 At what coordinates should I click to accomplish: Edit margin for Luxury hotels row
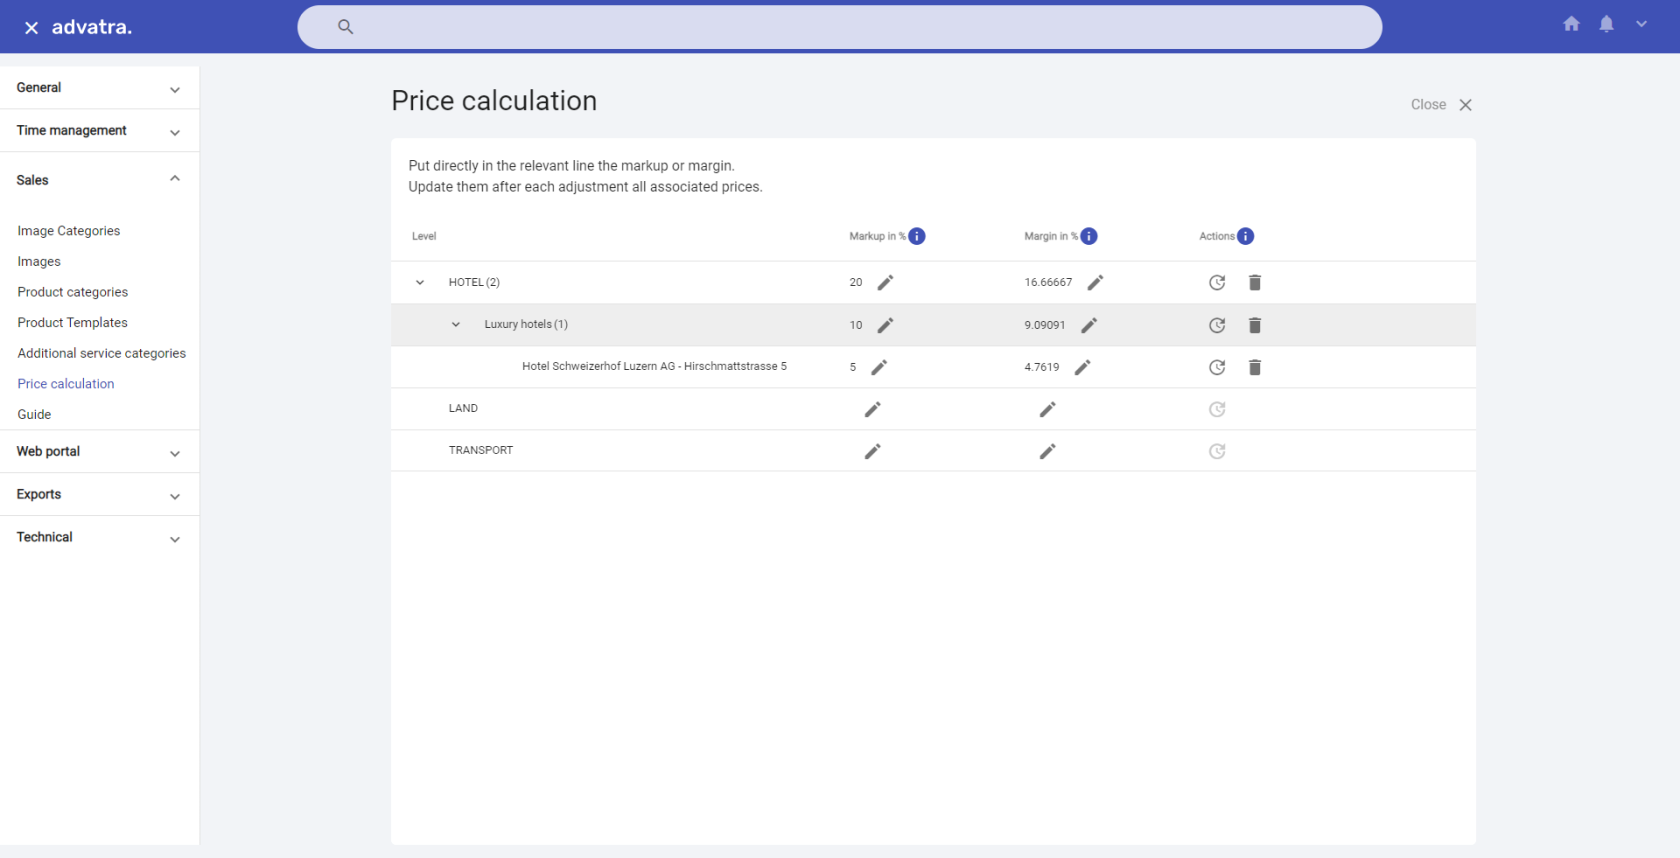point(1089,325)
